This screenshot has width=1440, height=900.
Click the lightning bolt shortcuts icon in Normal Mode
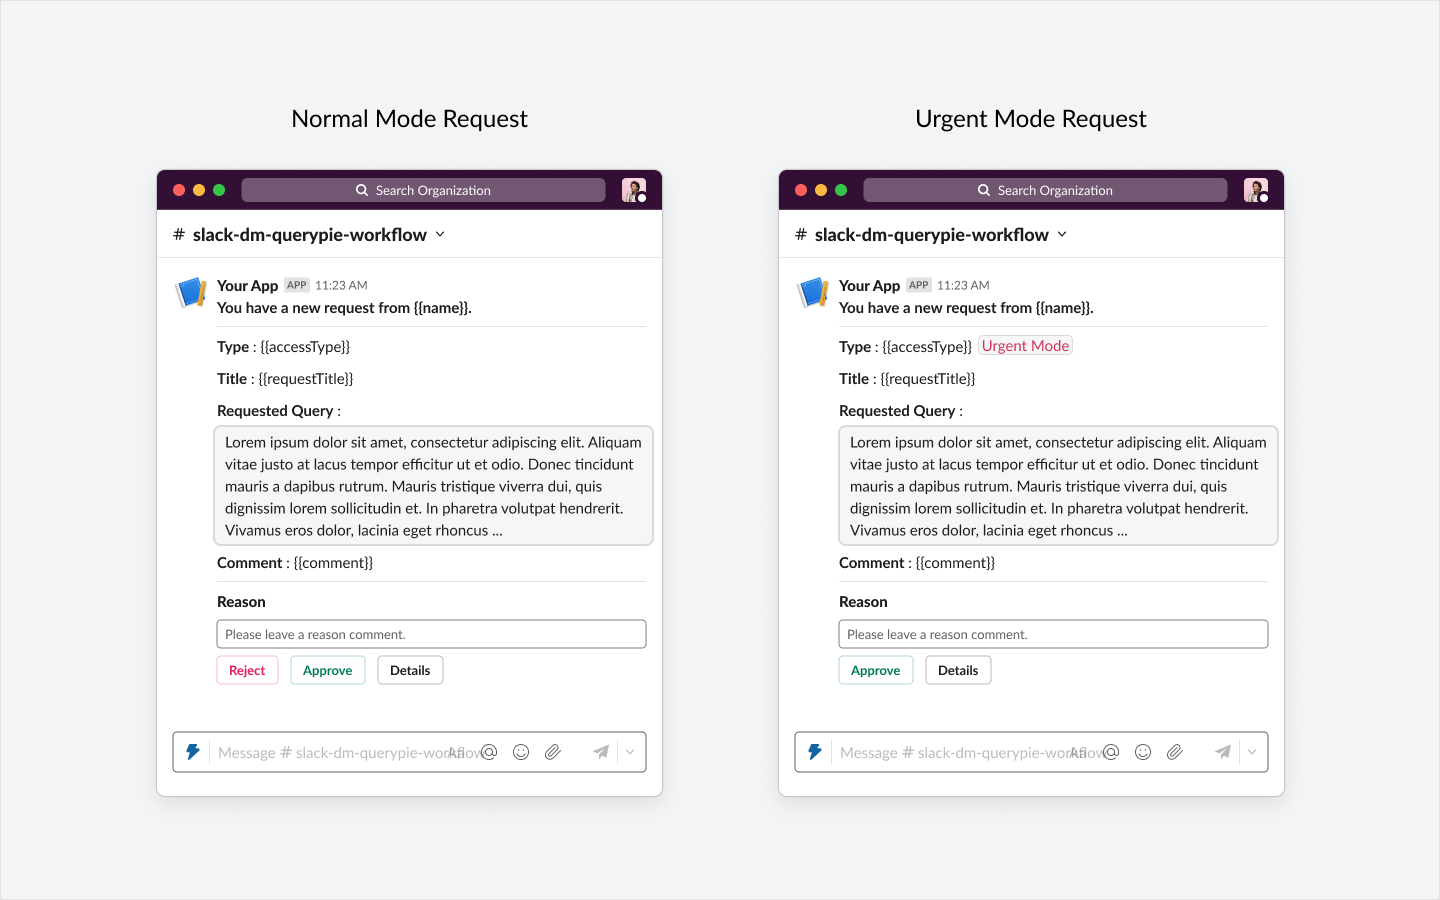click(193, 751)
